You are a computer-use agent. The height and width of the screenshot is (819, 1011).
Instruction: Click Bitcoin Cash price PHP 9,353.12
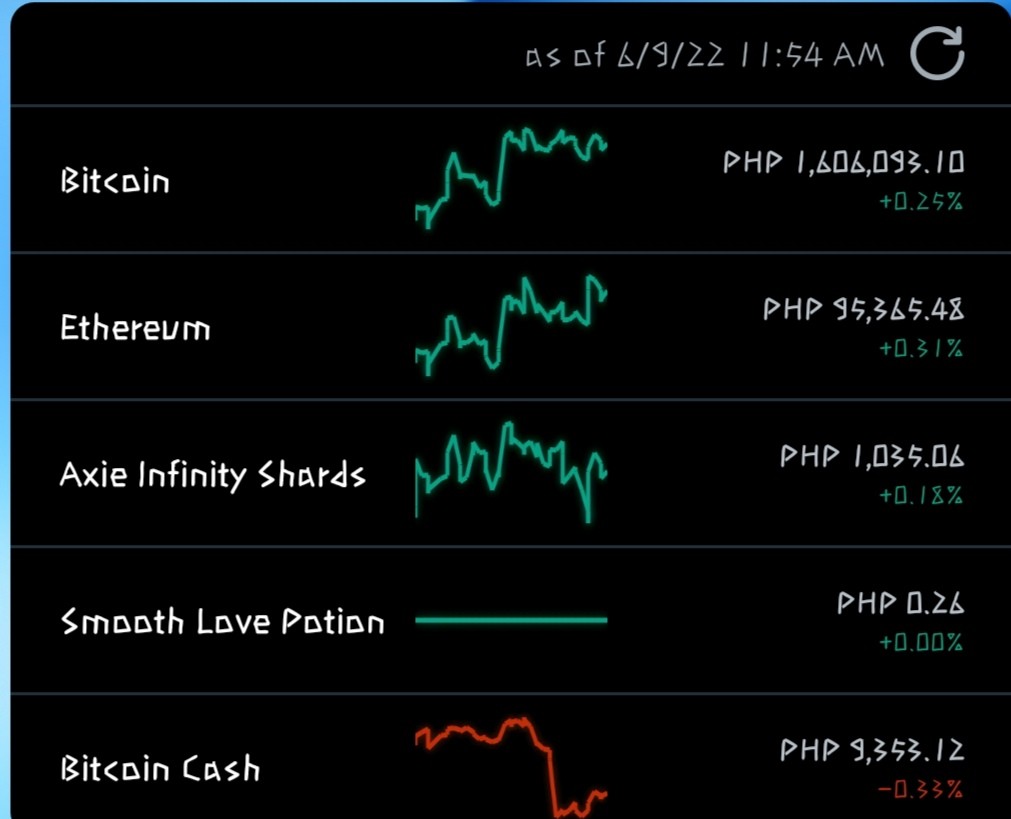coord(872,750)
